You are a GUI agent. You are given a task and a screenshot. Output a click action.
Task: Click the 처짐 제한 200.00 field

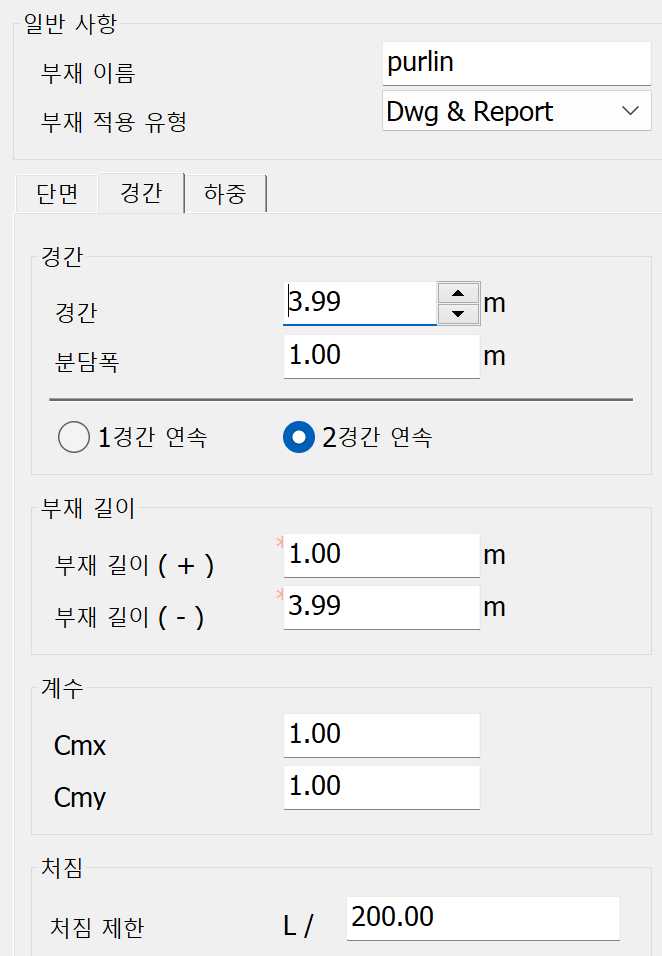click(482, 917)
